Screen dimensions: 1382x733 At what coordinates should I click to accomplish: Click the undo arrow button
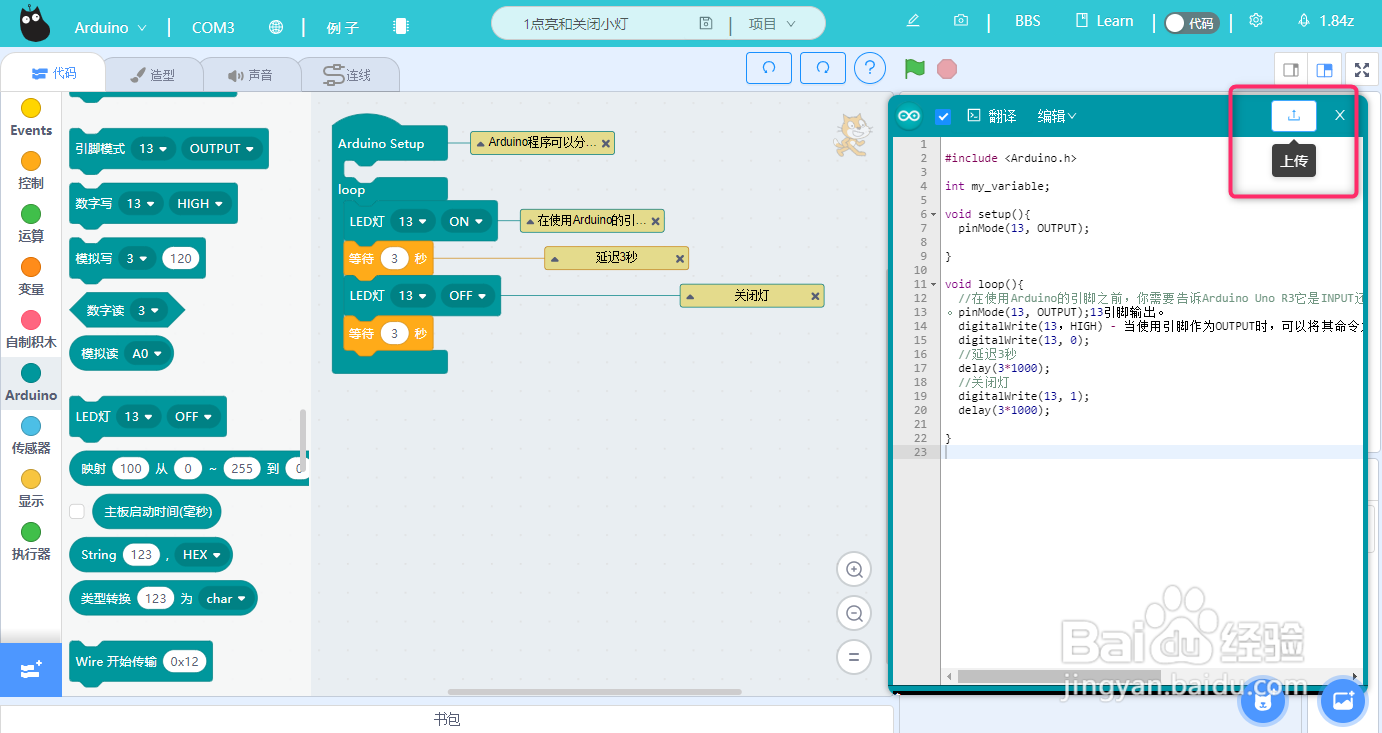coord(769,68)
